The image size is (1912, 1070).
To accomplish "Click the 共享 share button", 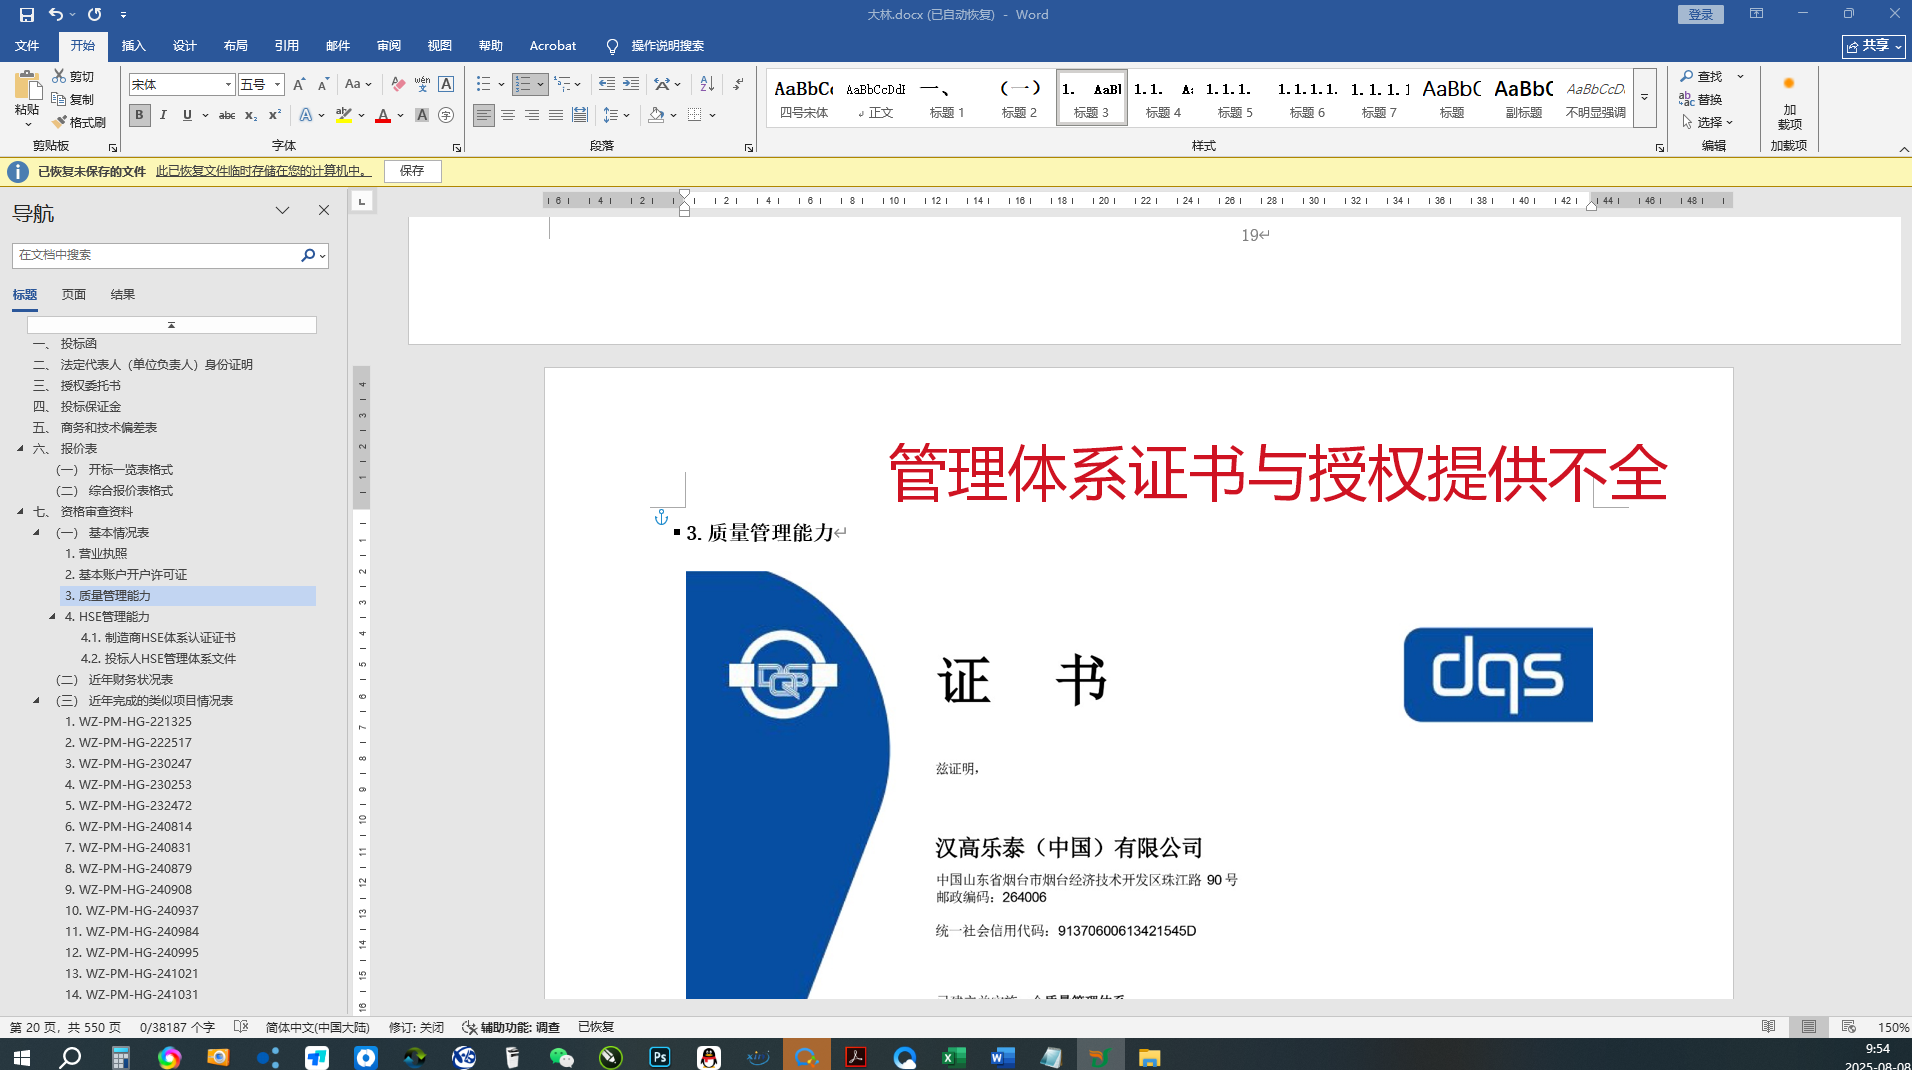I will pyautogui.click(x=1874, y=46).
